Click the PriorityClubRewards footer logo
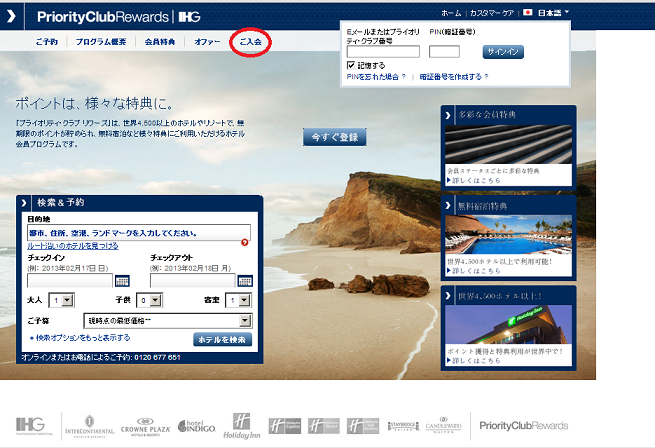 coord(524,426)
